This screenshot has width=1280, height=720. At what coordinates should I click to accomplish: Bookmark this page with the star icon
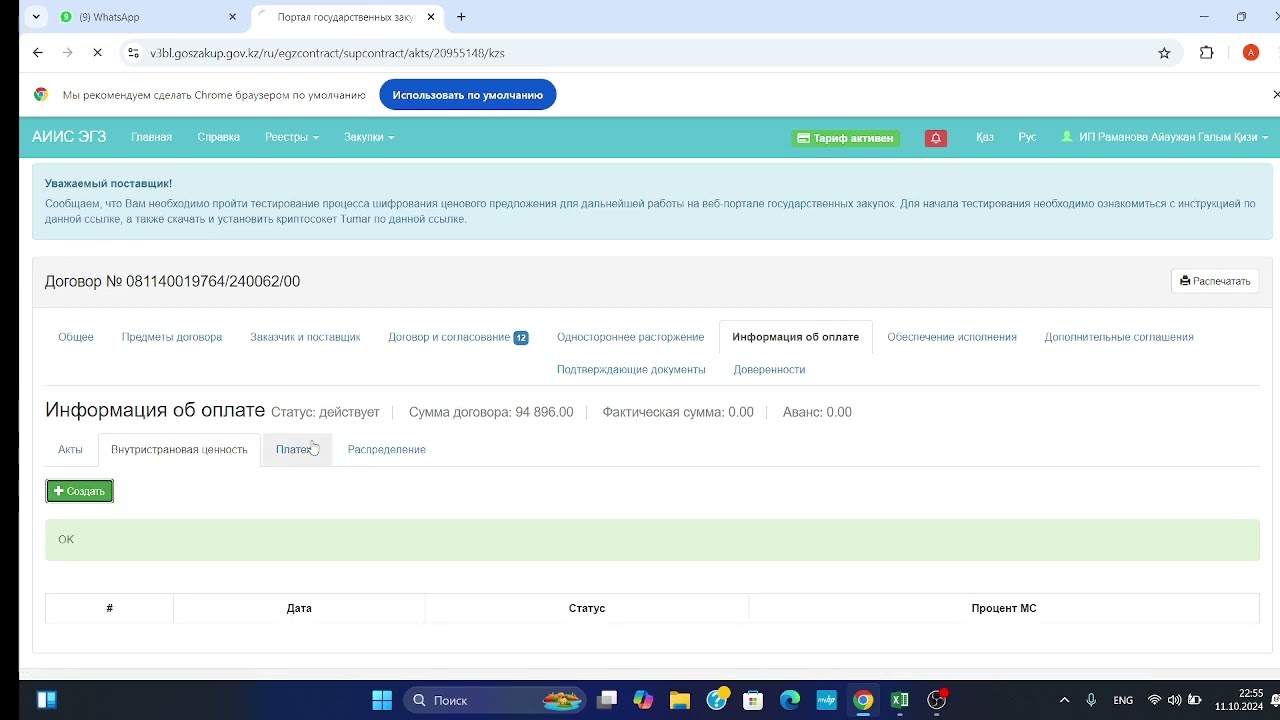click(1164, 53)
